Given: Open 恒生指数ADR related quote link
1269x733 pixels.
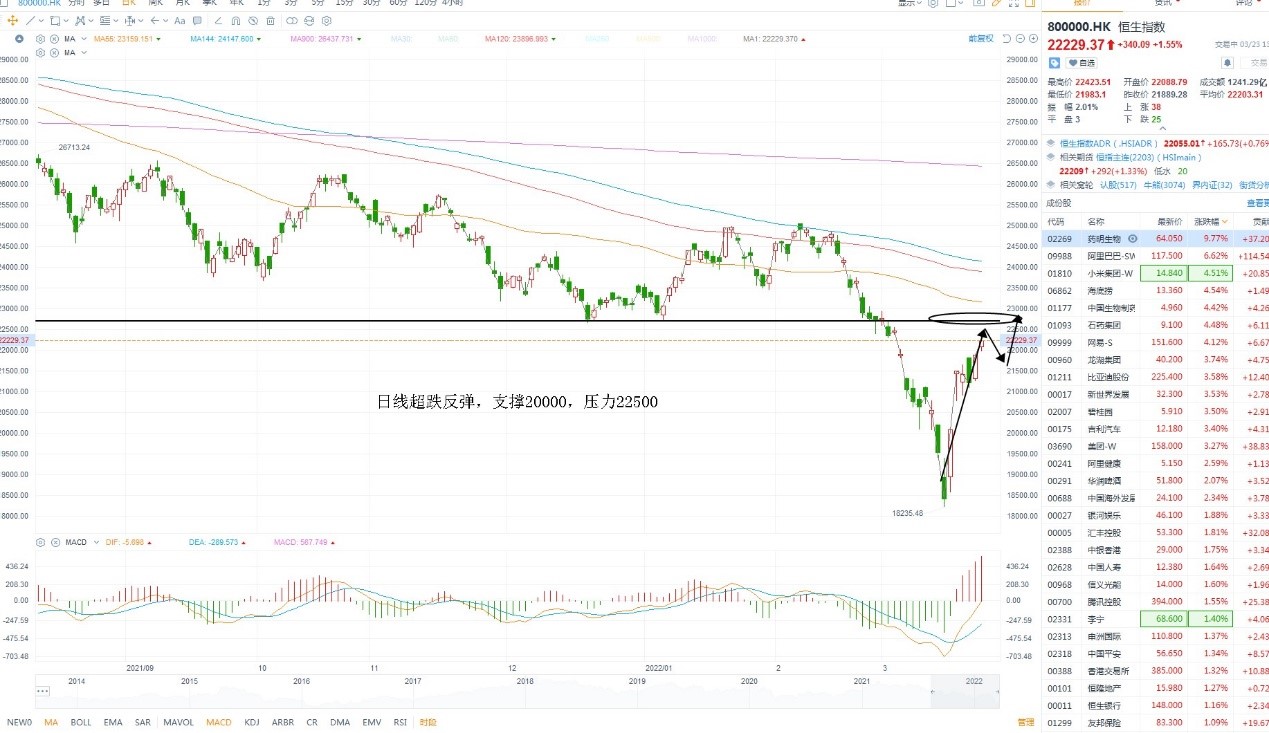Looking at the screenshot, I should point(1108,143).
